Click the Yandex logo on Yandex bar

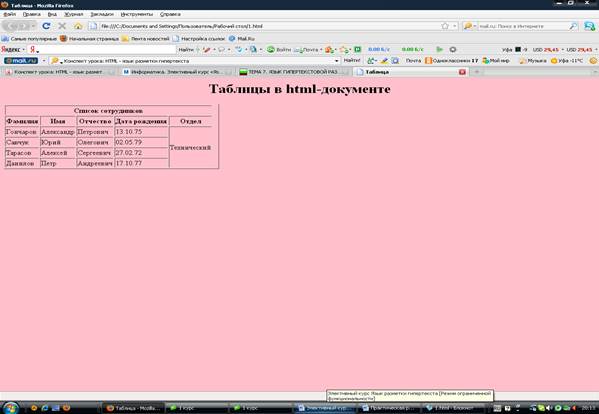(10, 50)
